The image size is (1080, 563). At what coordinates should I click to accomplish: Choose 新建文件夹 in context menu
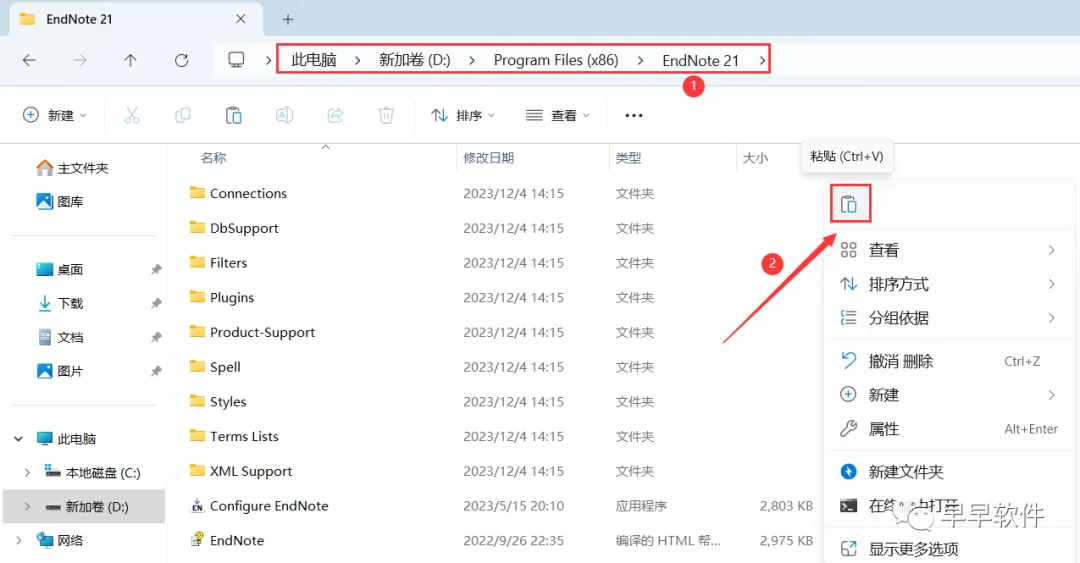pyautogui.click(x=948, y=472)
